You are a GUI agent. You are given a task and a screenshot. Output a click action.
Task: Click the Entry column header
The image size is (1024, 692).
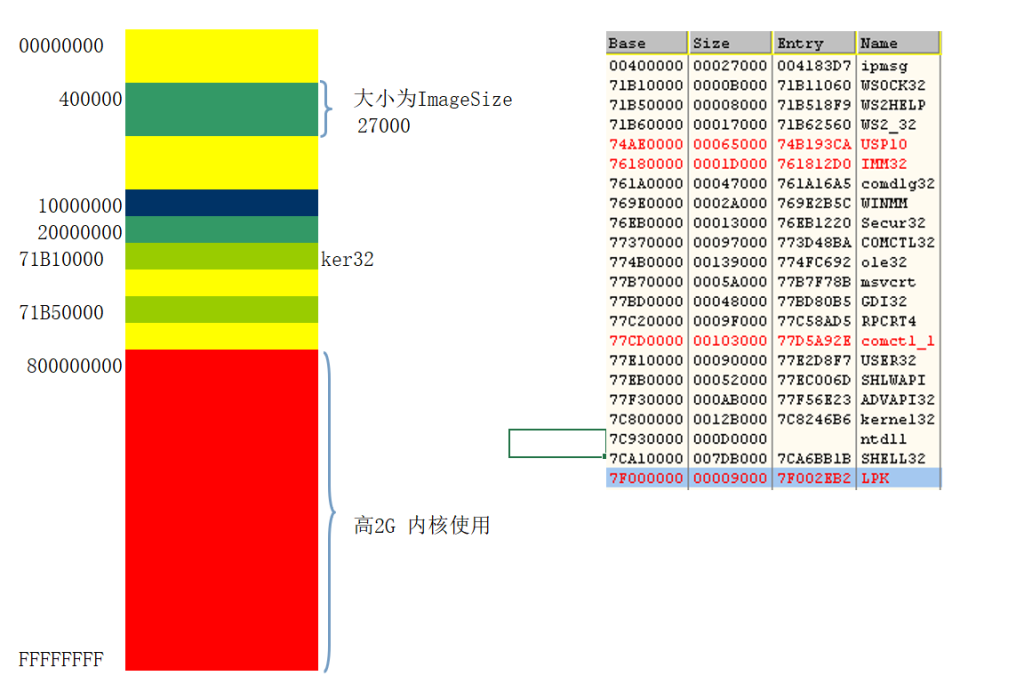click(814, 43)
